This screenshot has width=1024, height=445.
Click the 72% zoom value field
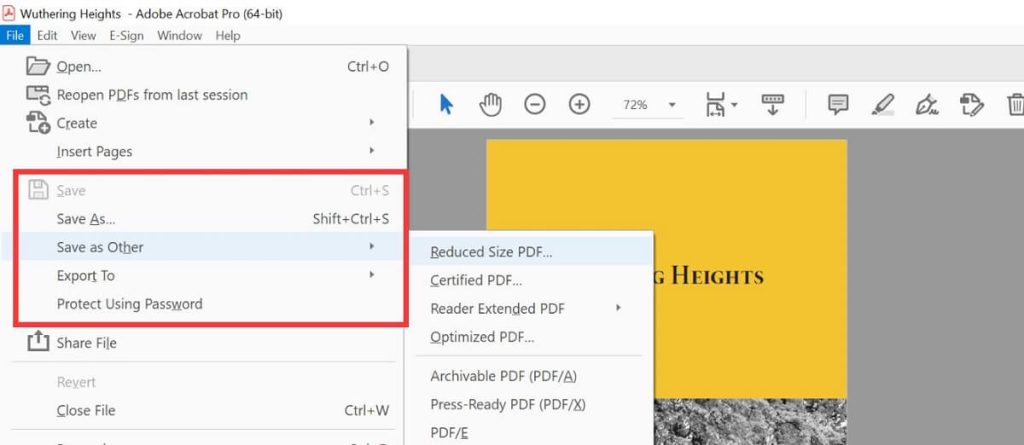635,105
